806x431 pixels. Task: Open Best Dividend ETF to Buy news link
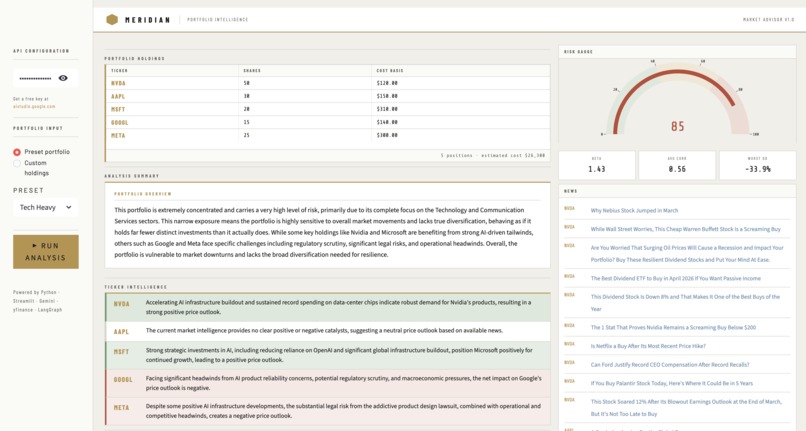[675, 278]
